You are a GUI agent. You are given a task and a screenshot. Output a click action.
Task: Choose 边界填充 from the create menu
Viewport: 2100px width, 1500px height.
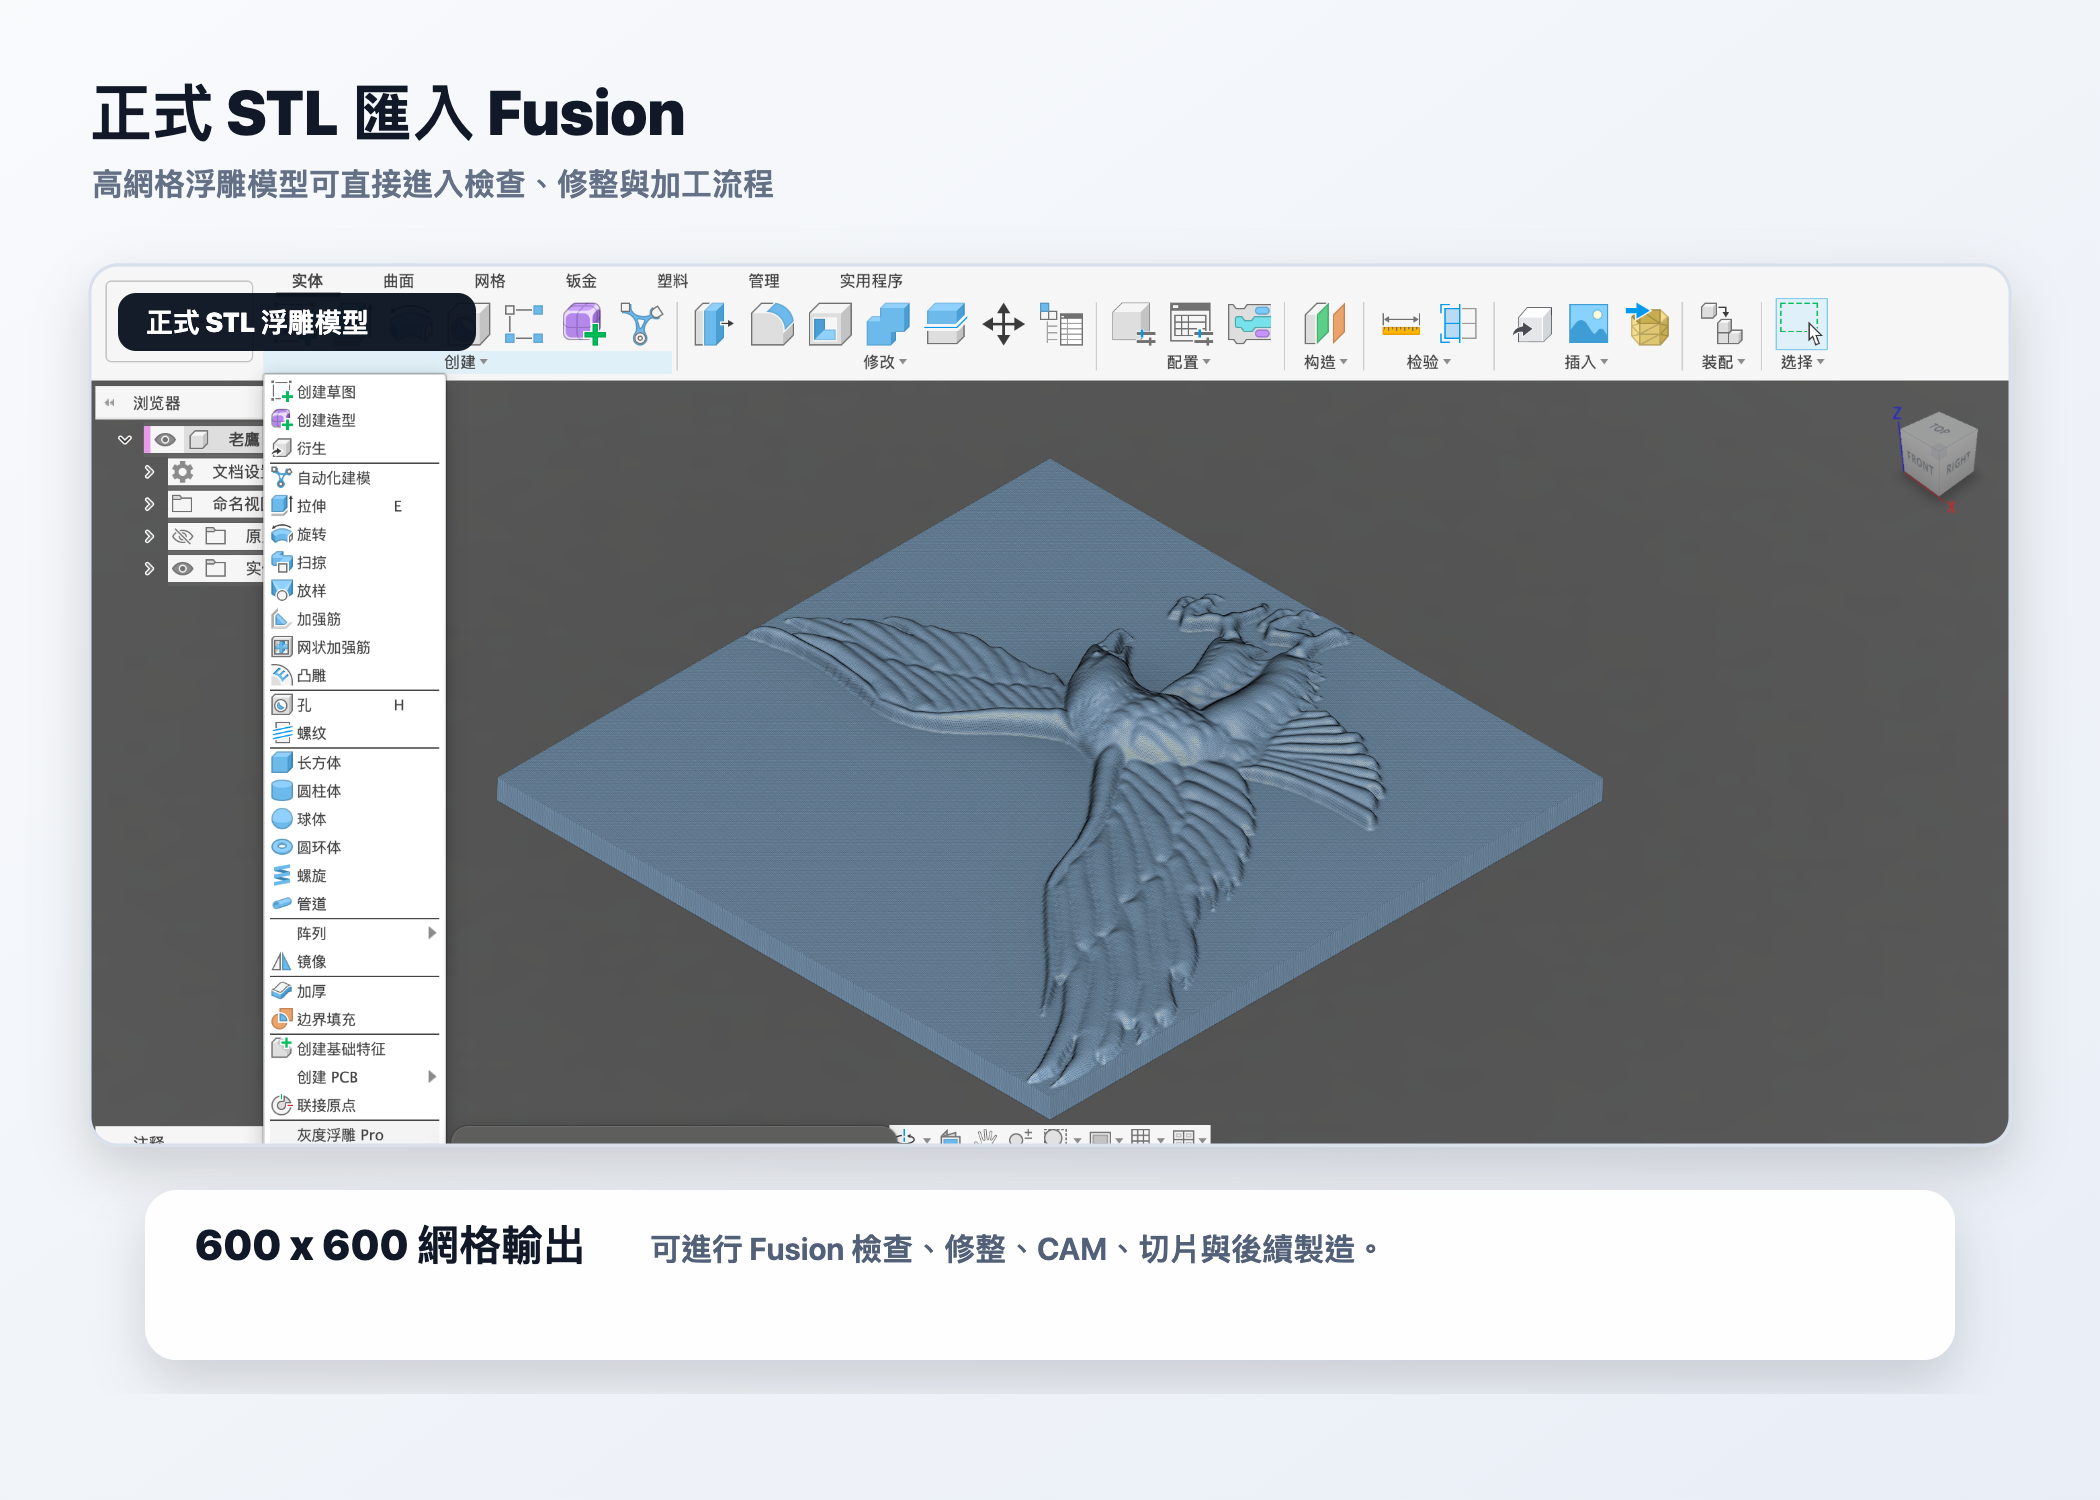[354, 1019]
